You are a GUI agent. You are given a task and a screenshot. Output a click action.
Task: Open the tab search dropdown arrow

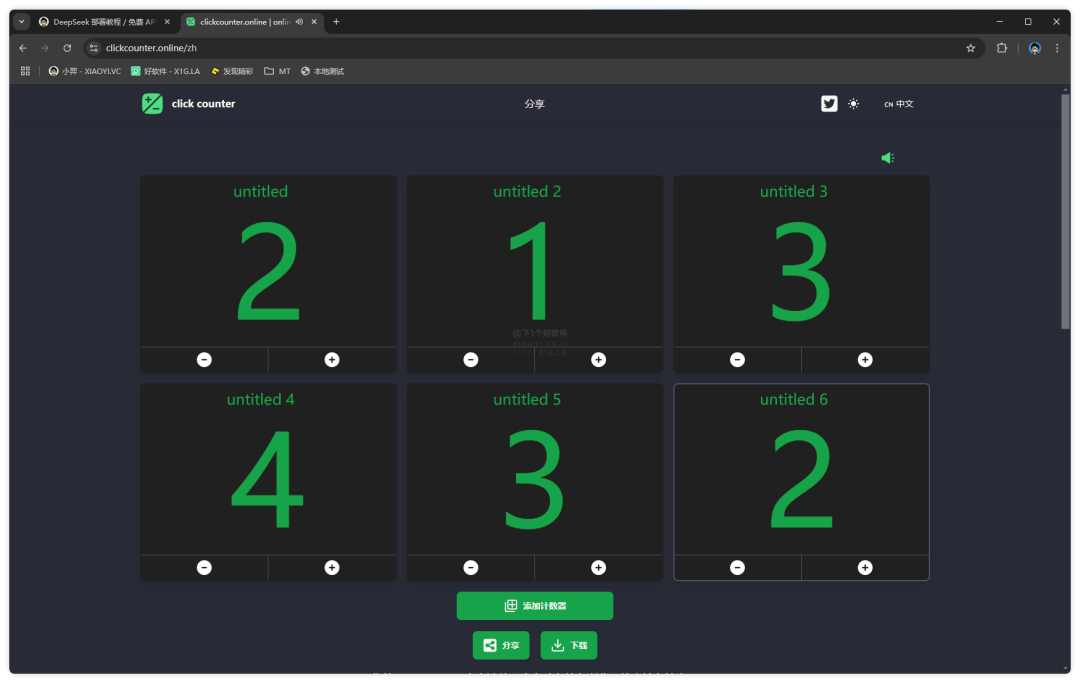point(22,22)
